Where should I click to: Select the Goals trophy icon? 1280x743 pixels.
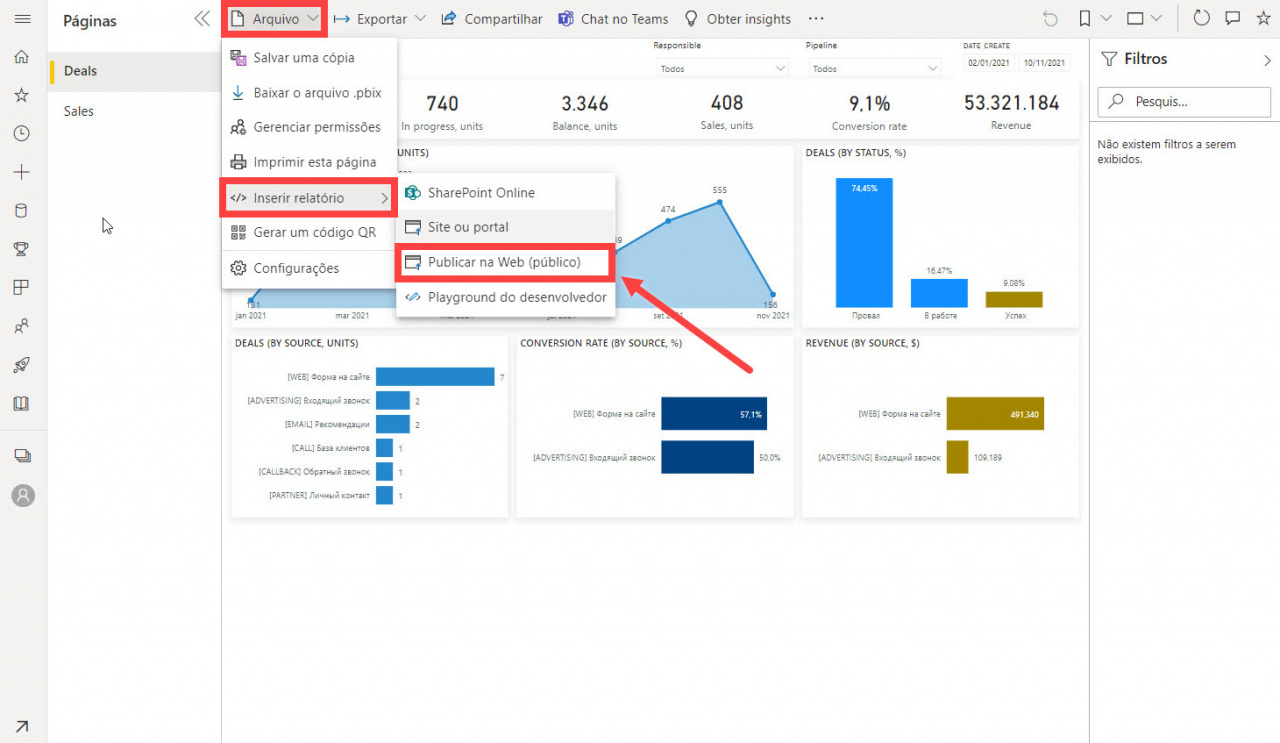tap(23, 248)
